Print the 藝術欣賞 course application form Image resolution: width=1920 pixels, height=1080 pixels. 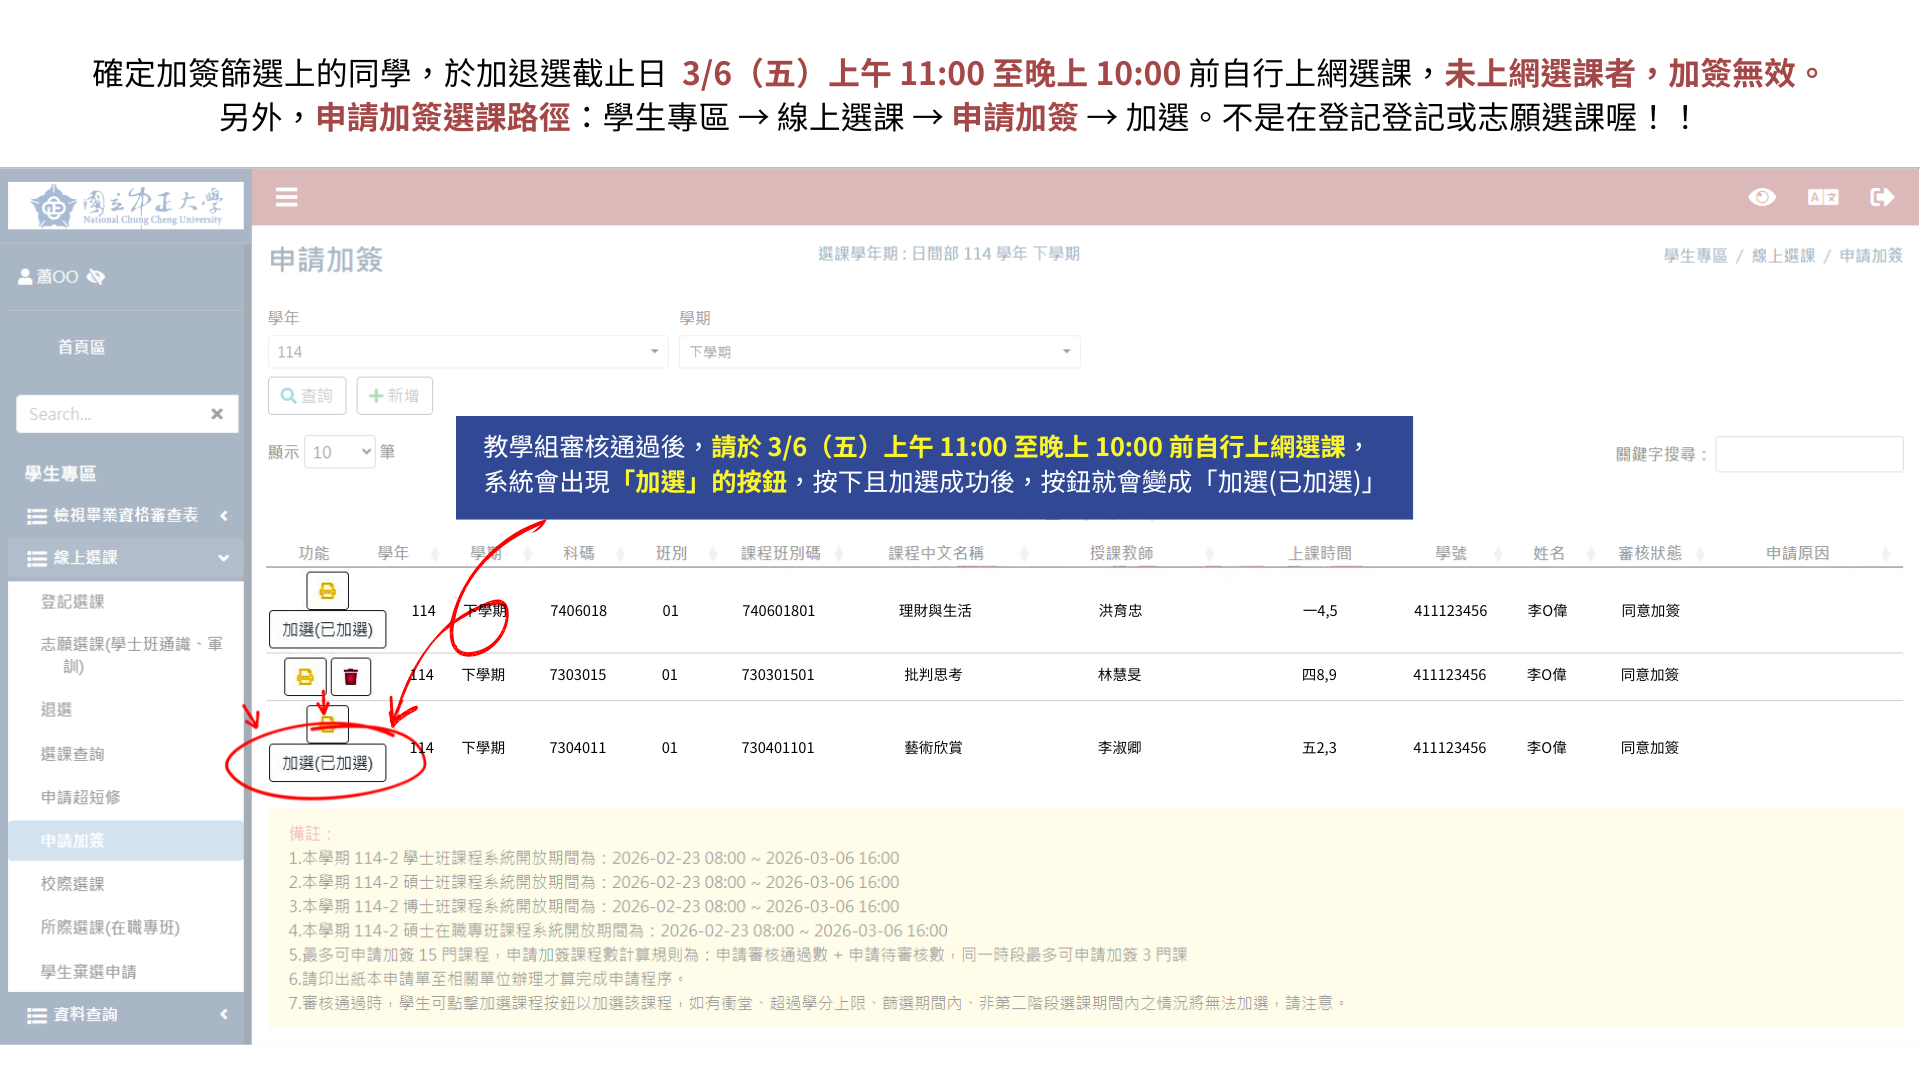pyautogui.click(x=326, y=724)
